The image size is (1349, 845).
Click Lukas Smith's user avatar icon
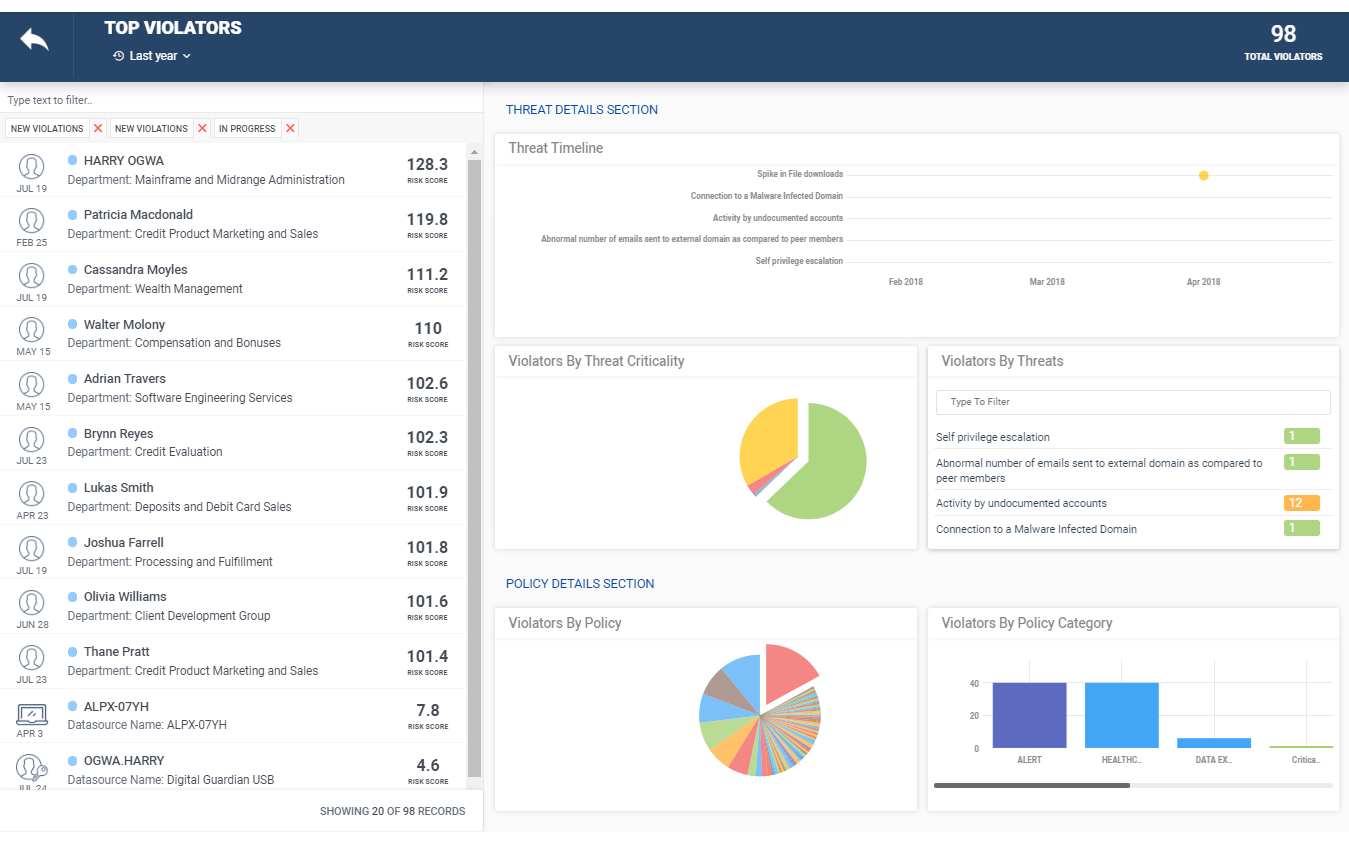coord(32,493)
